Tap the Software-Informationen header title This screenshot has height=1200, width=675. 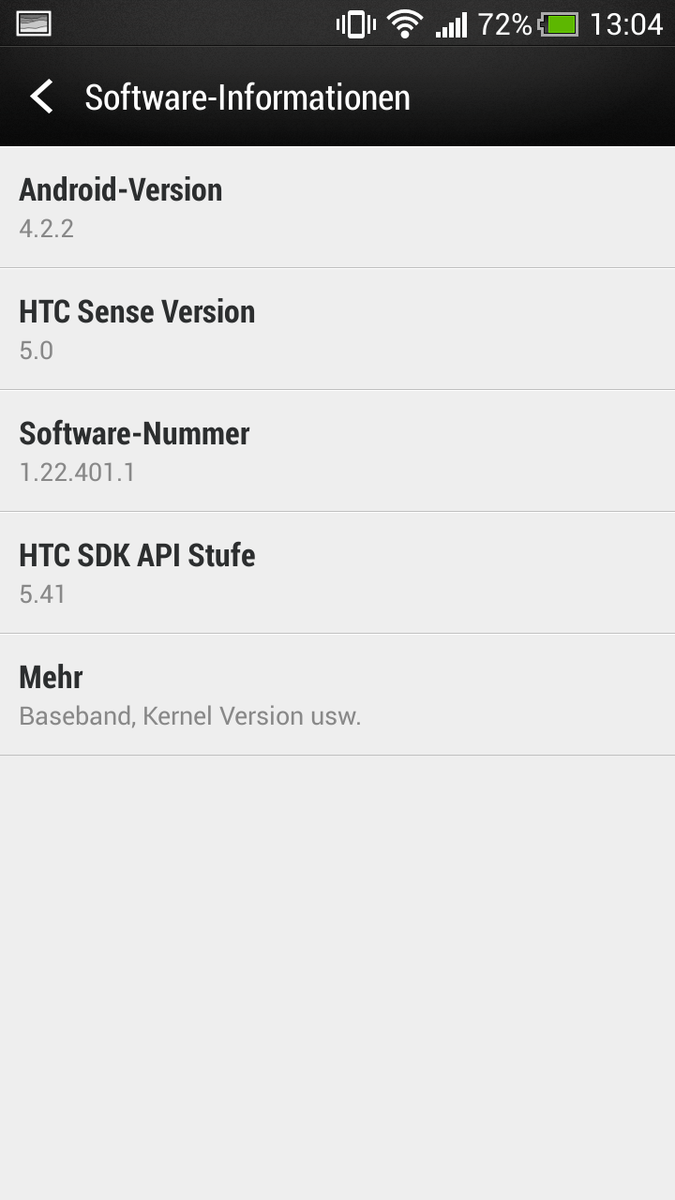[x=247, y=97]
